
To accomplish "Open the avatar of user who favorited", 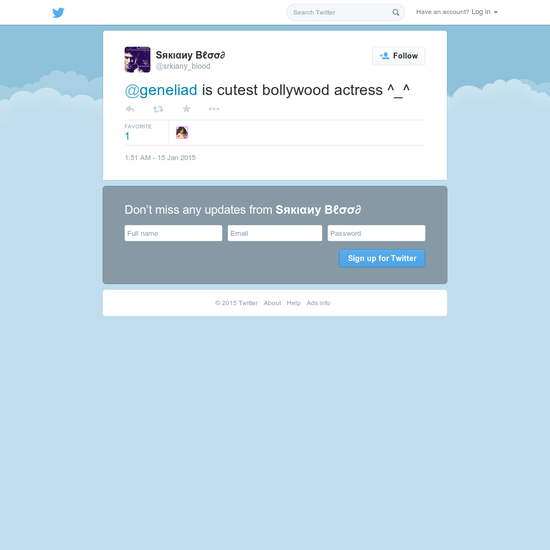I will (x=182, y=133).
